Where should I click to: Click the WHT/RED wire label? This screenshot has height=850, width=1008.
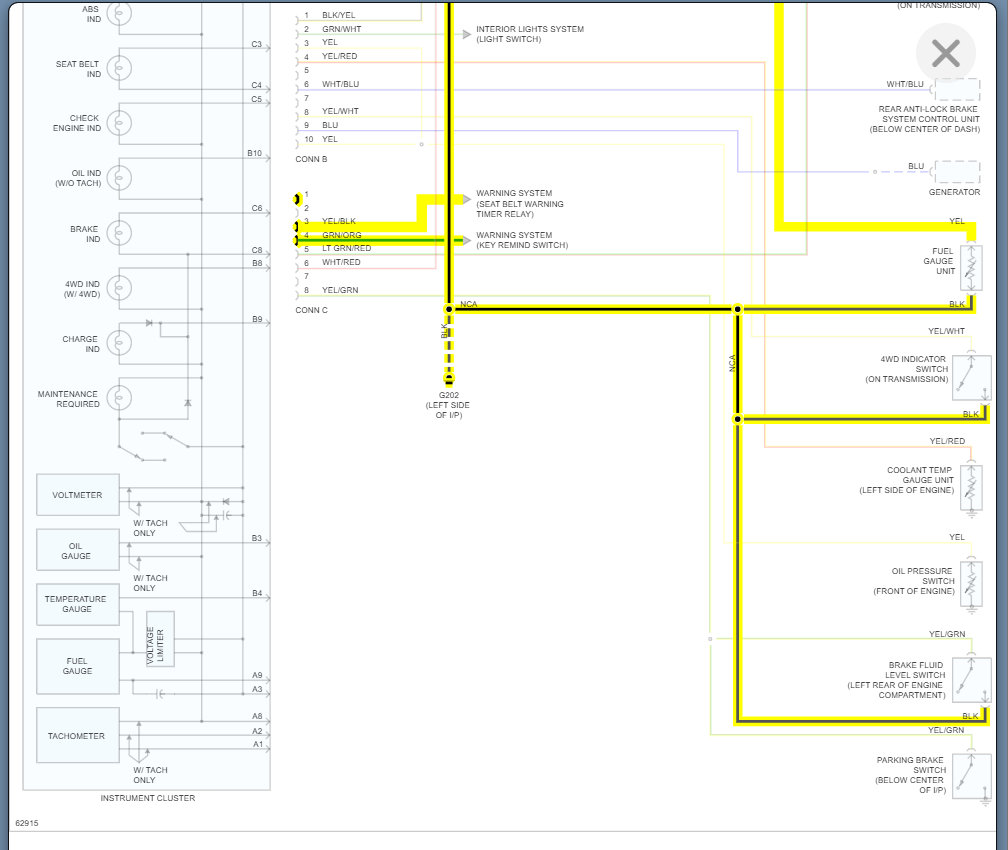point(341,262)
